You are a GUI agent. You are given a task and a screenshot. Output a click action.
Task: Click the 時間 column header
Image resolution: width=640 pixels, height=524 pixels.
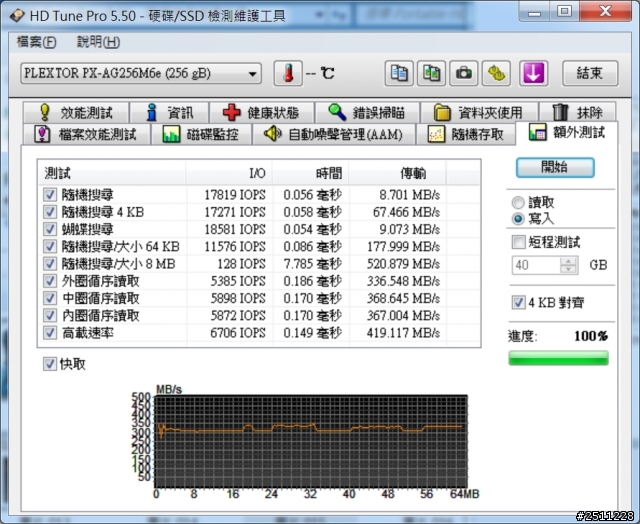[x=310, y=173]
